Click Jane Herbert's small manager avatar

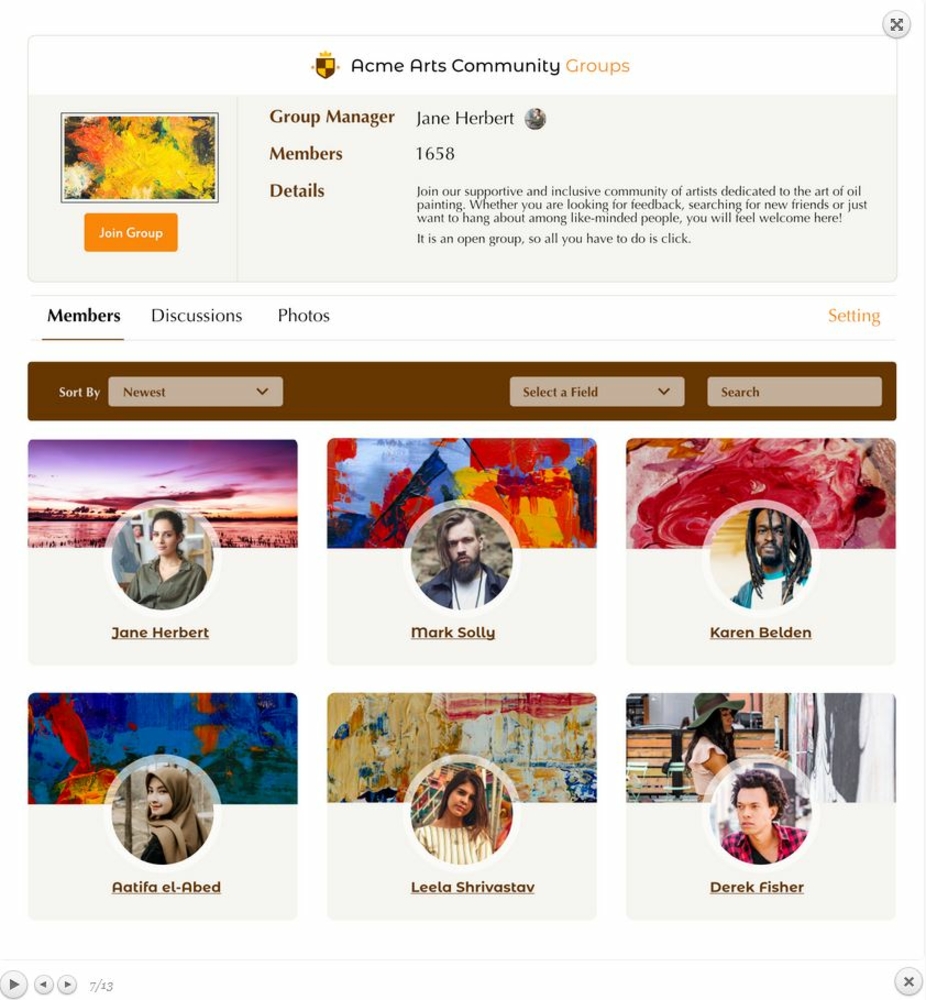pyautogui.click(x=535, y=119)
